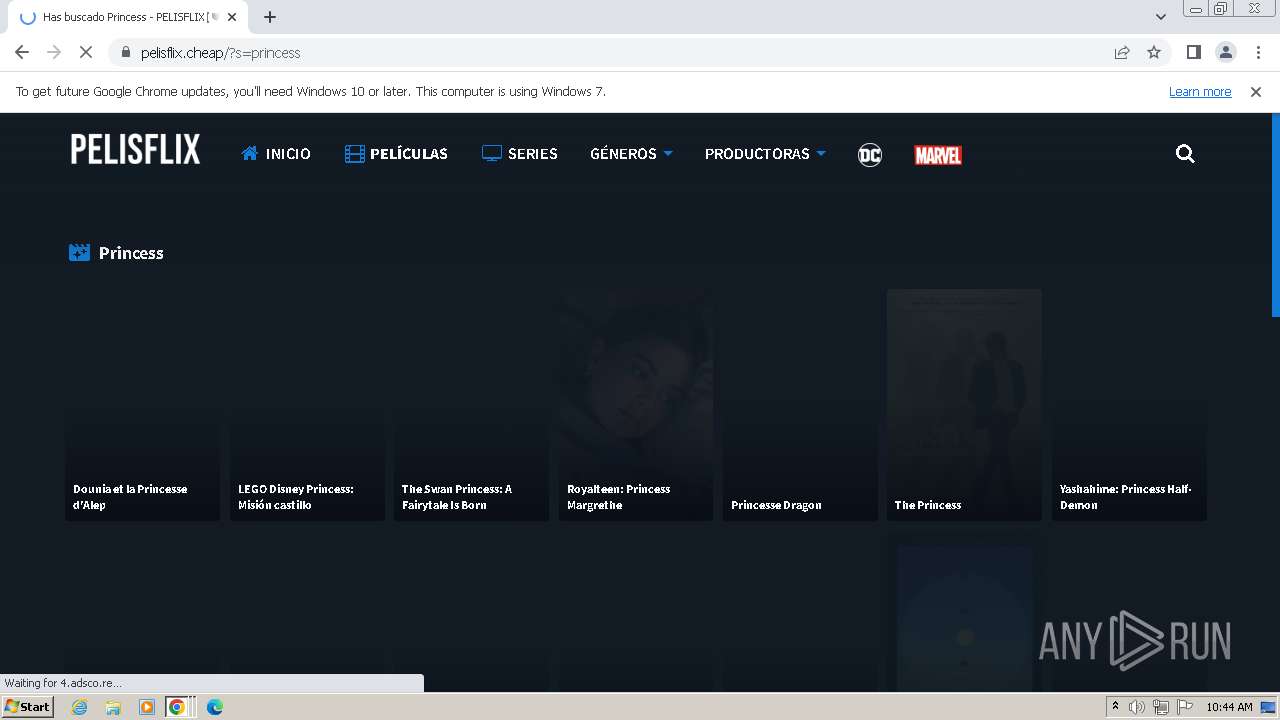
Task: Open the MARVEL logo icon
Action: point(938,155)
